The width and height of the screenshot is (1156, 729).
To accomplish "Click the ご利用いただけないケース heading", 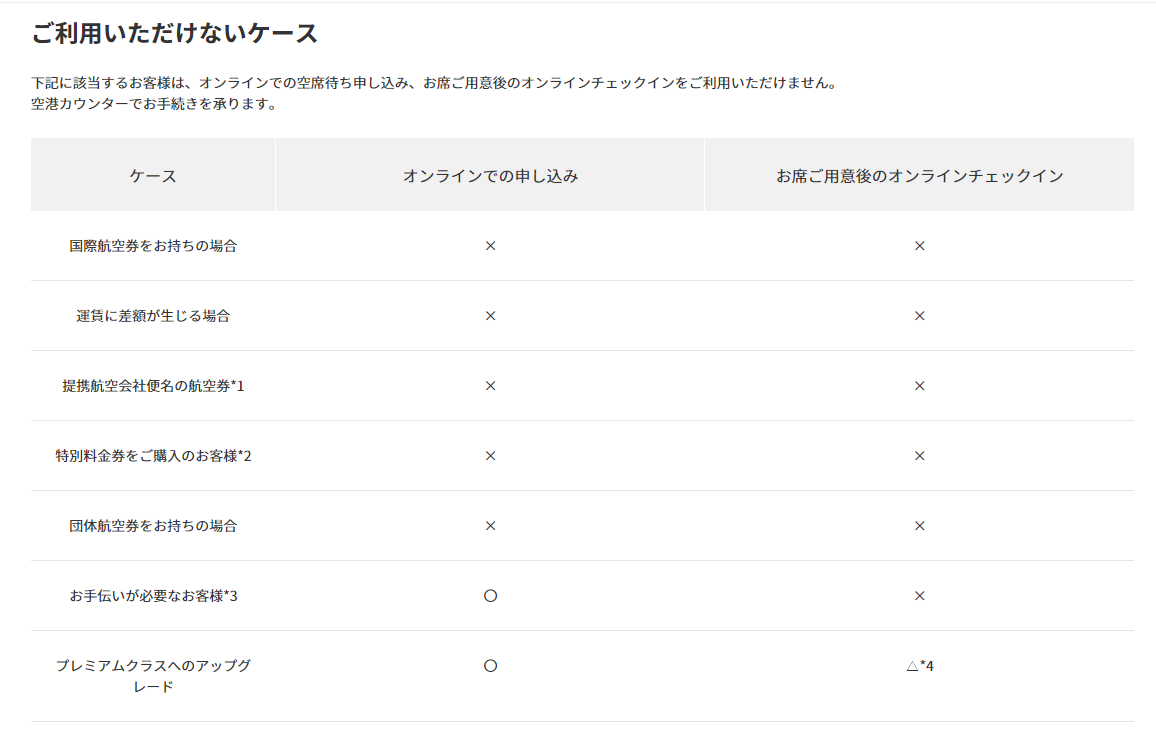I will pyautogui.click(x=175, y=34).
